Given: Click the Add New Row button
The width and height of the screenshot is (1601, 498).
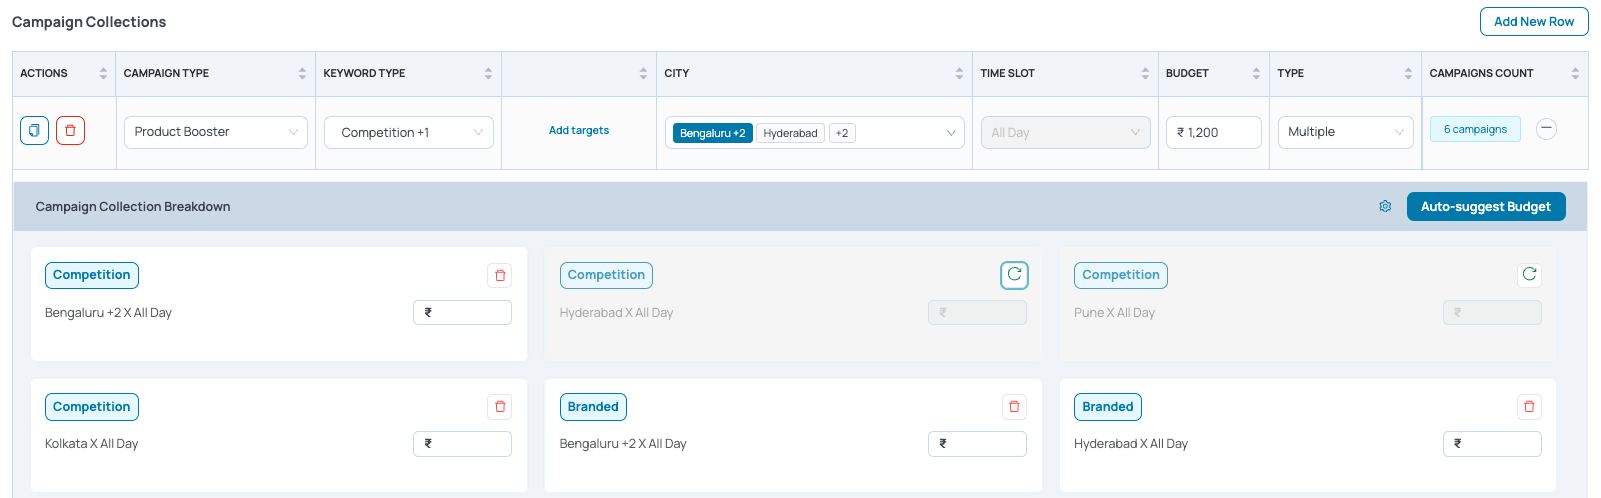Looking at the screenshot, I should coord(1534,21).
